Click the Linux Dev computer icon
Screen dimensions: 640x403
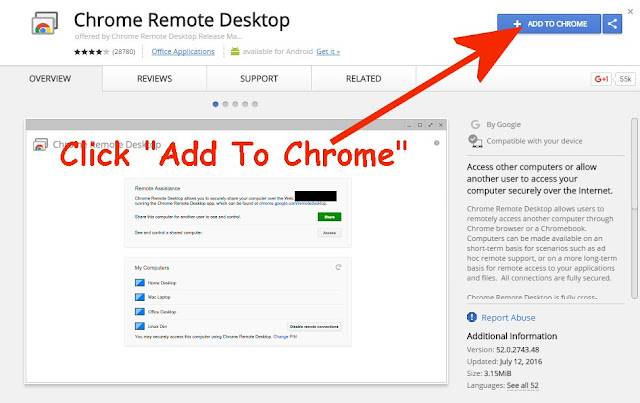tap(140, 326)
